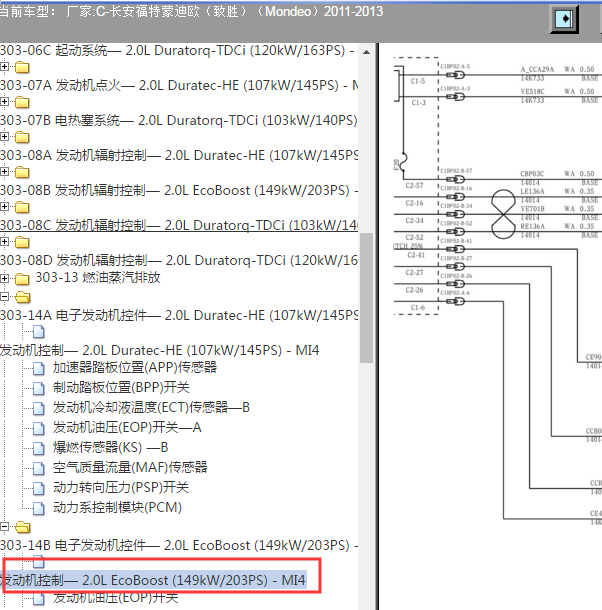602x610 pixels.
Task: Select 303-13 燃油蒸汽排放 label
Action: pos(98,277)
